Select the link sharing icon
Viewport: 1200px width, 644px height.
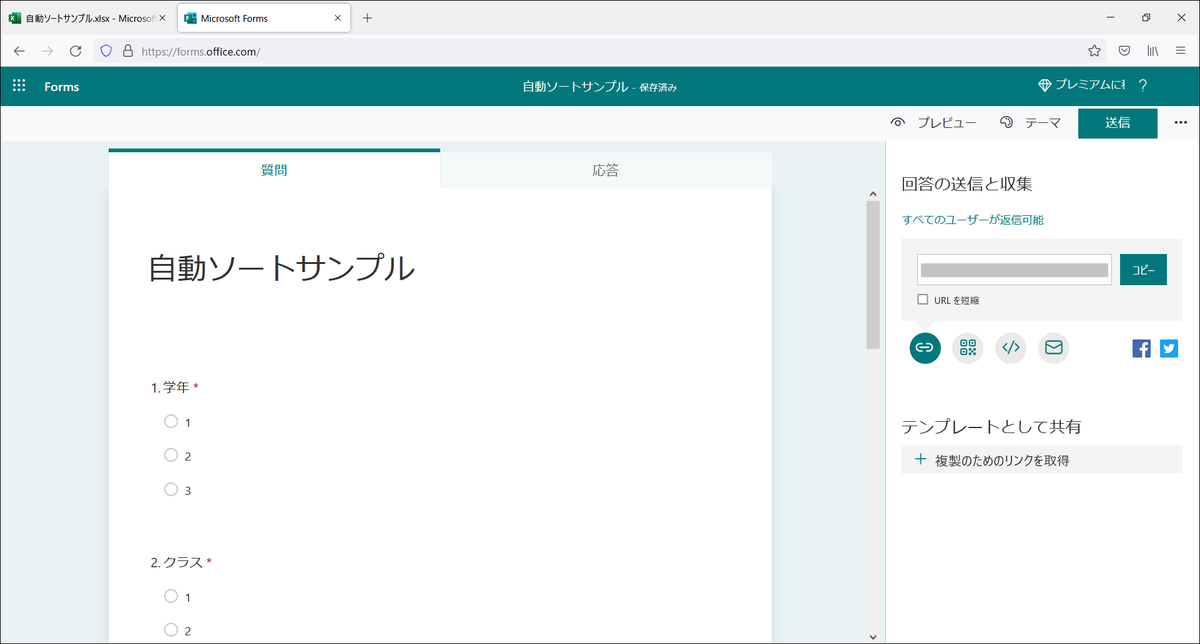click(x=924, y=348)
